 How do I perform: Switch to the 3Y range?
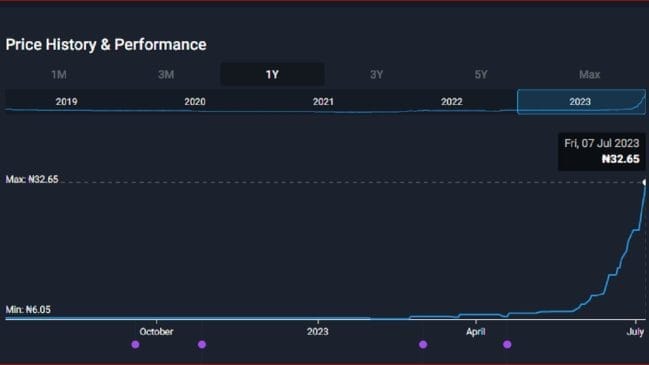point(376,74)
